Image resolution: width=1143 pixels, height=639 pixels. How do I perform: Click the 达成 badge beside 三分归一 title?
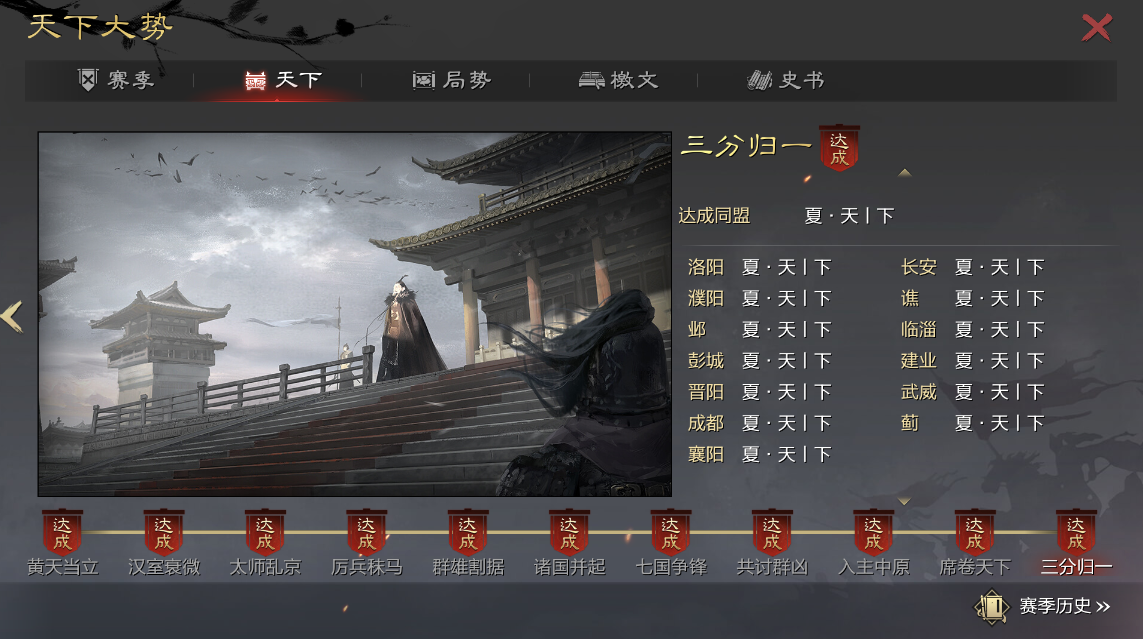(x=839, y=148)
